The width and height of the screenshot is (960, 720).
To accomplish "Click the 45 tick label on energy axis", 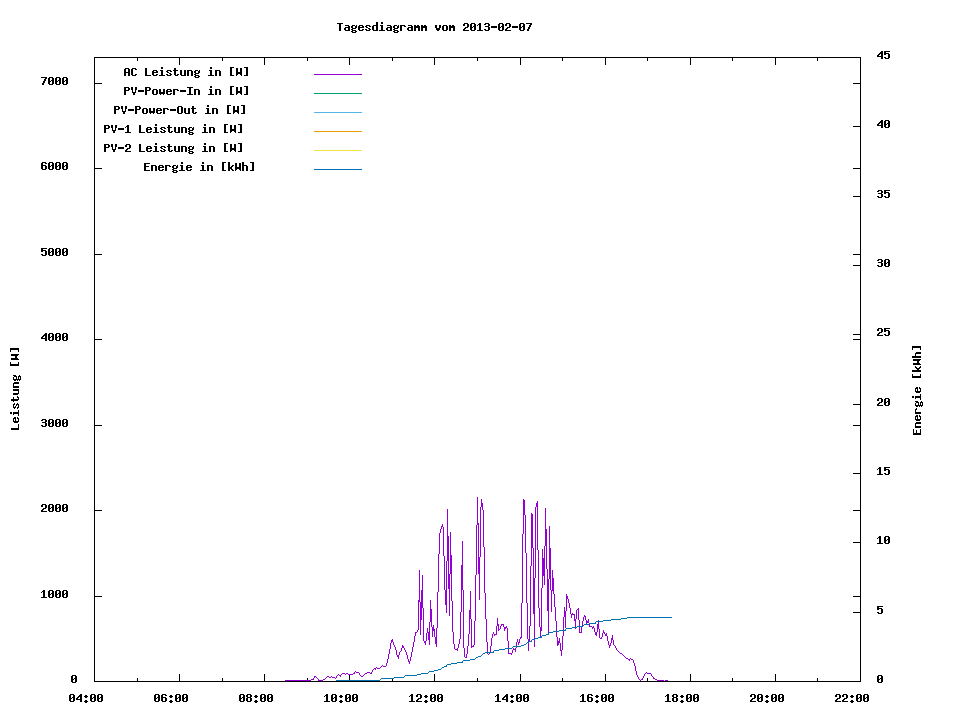I will 883,55.
